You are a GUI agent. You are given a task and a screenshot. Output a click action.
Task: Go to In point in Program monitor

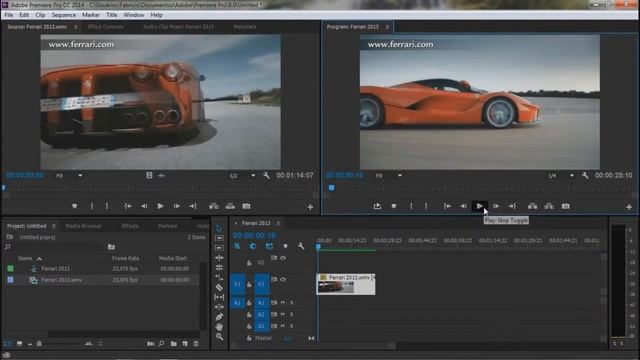447,206
